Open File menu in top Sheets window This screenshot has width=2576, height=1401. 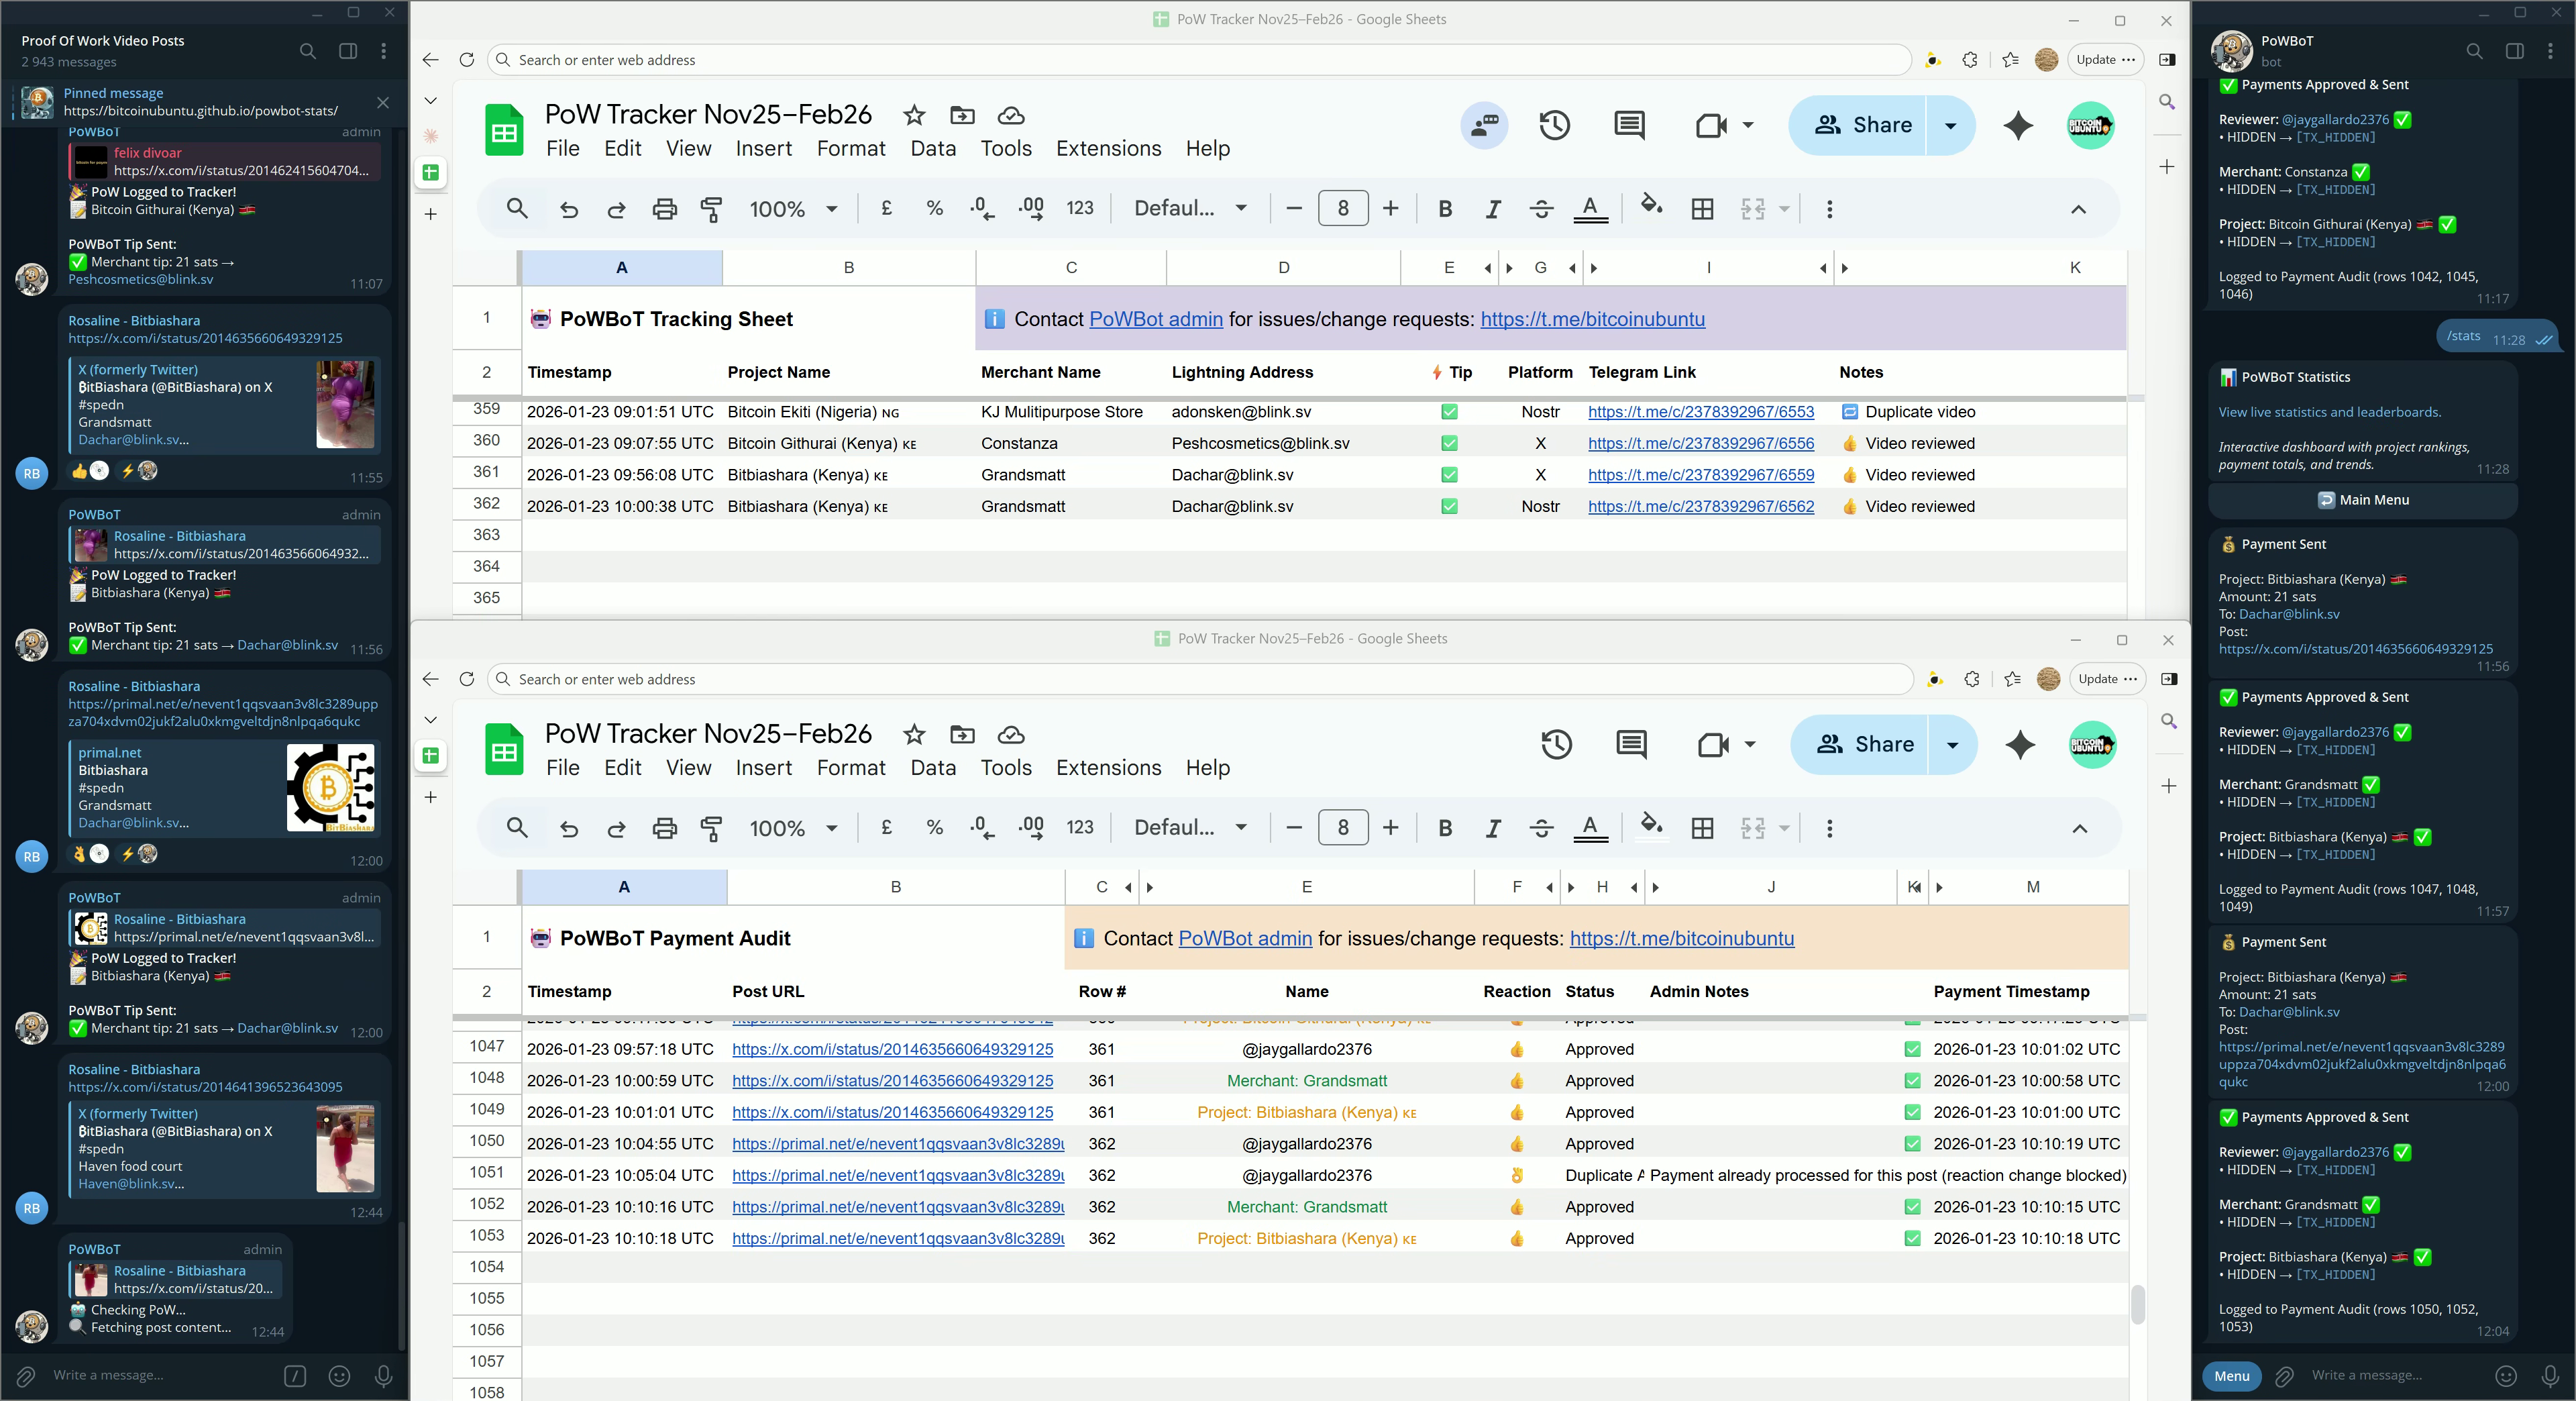tap(562, 149)
